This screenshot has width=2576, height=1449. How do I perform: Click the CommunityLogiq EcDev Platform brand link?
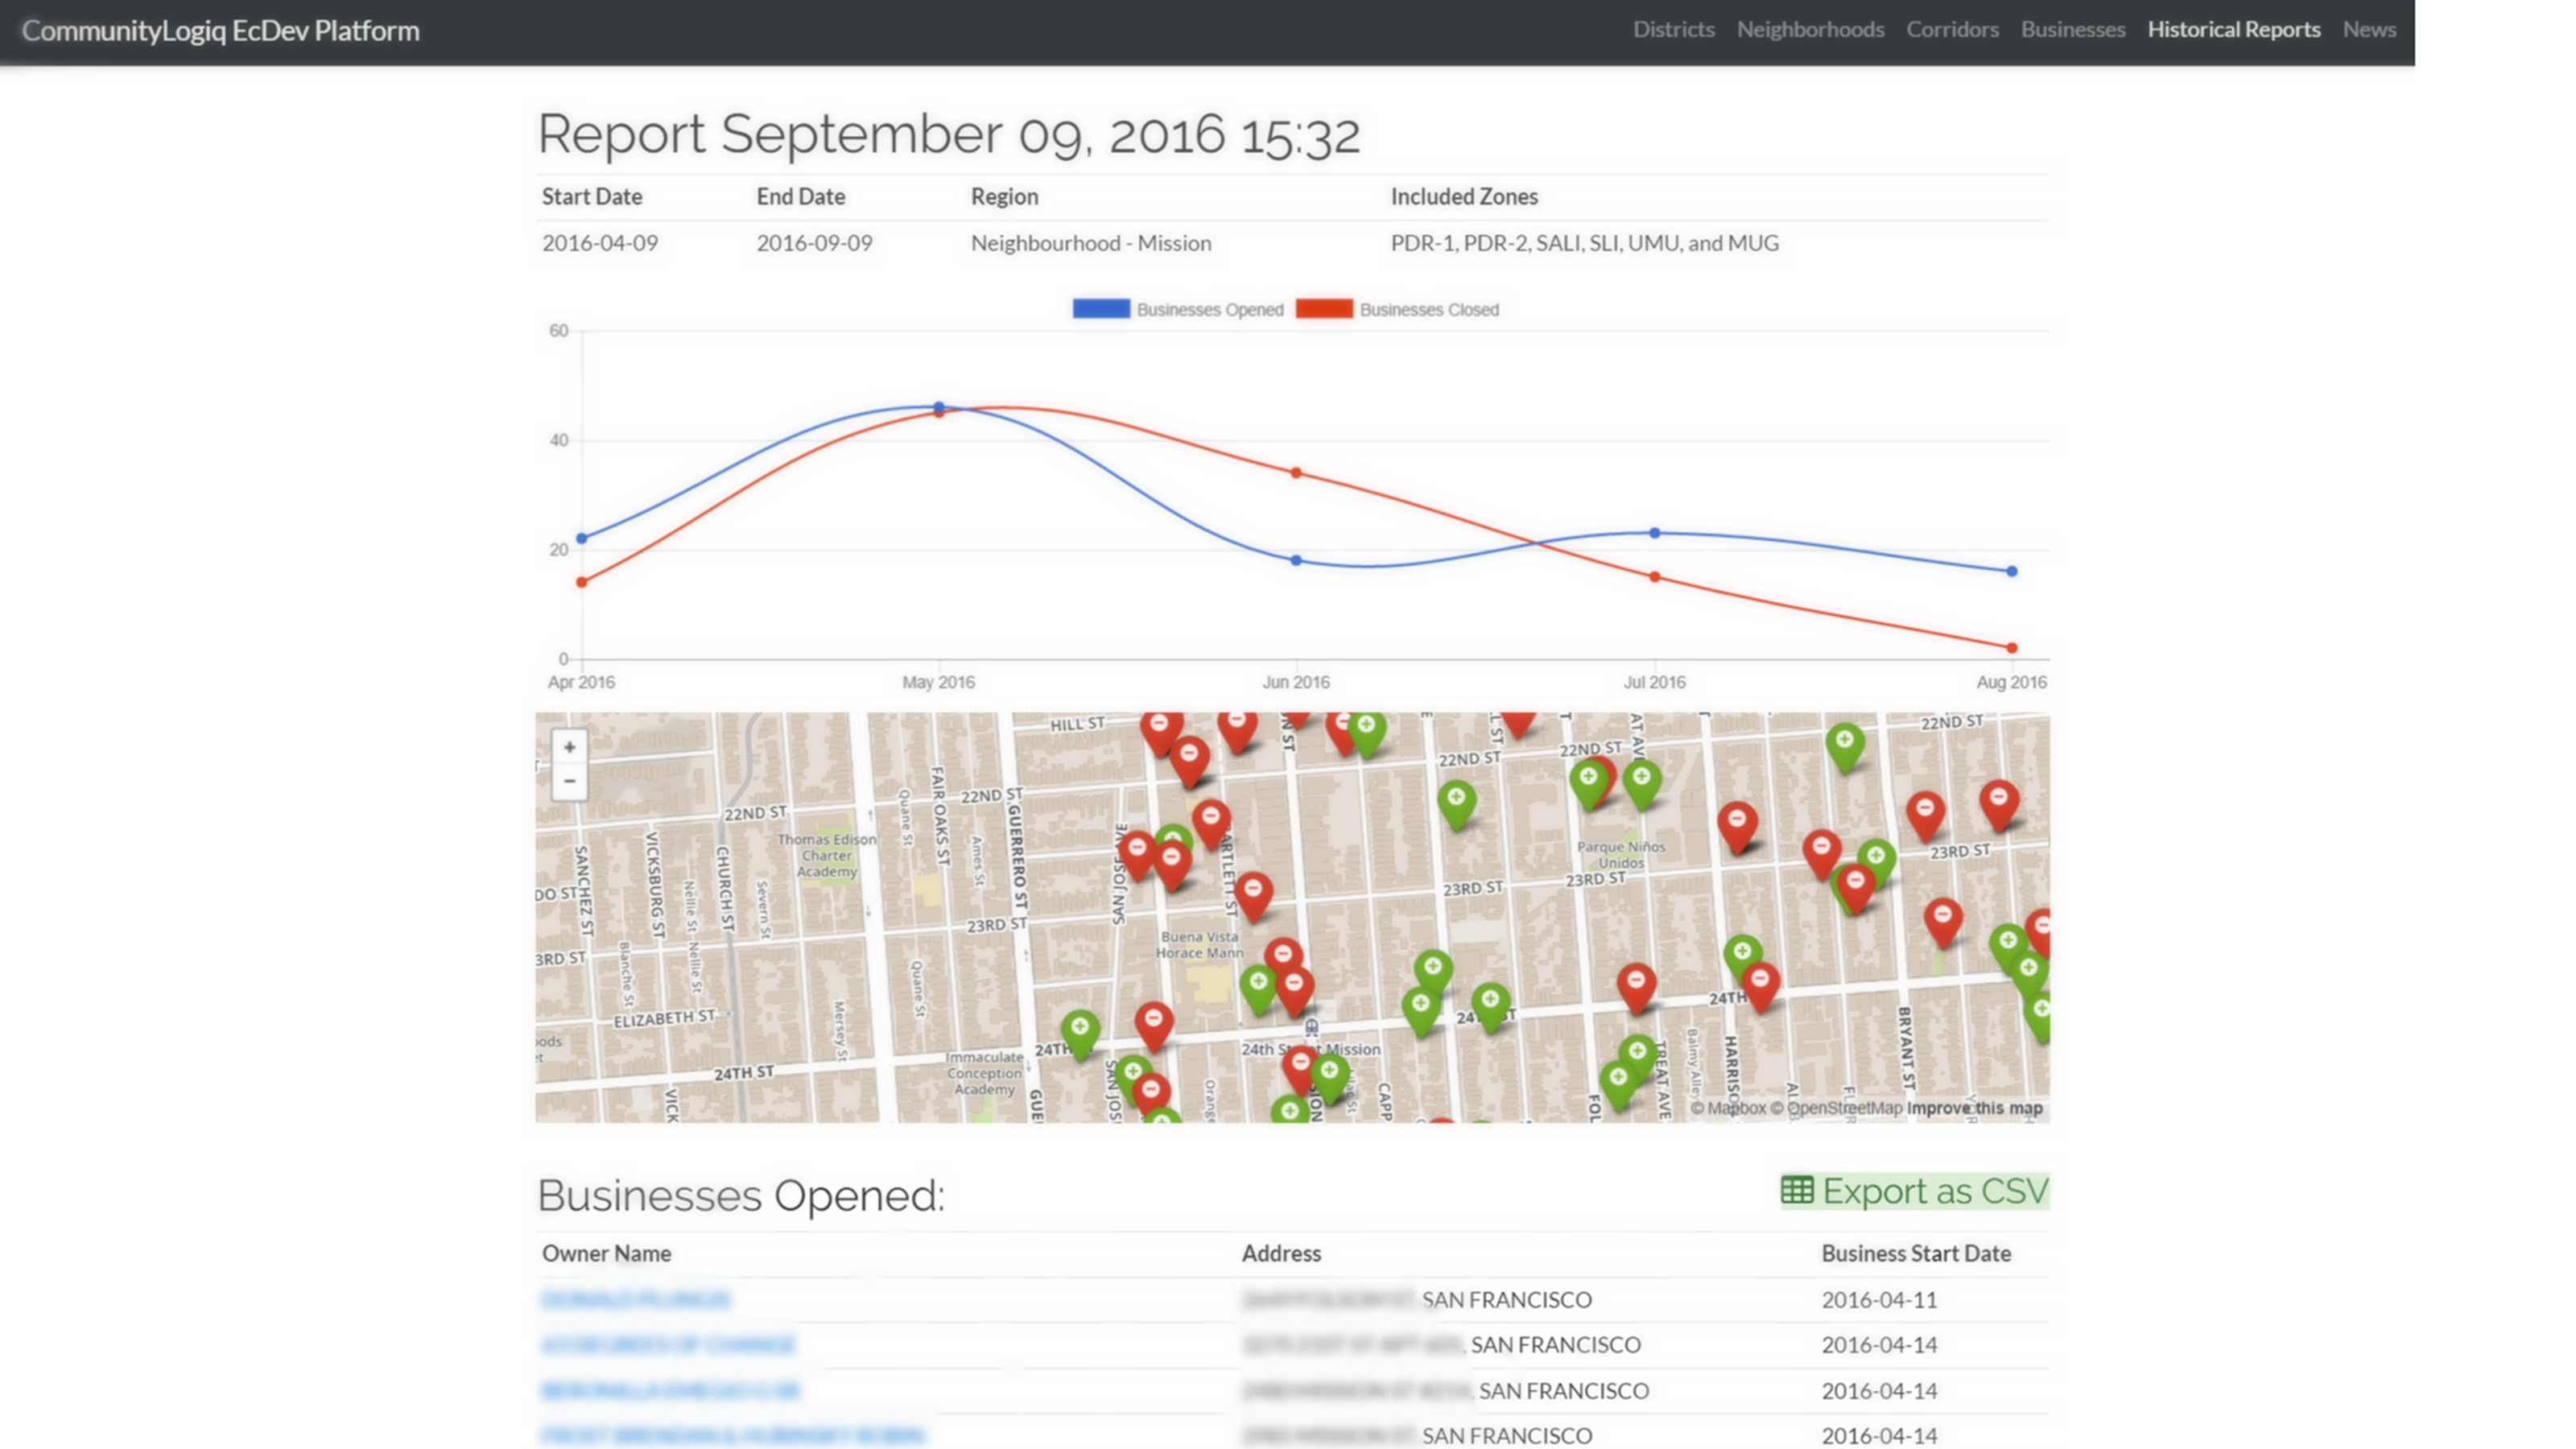tap(221, 31)
